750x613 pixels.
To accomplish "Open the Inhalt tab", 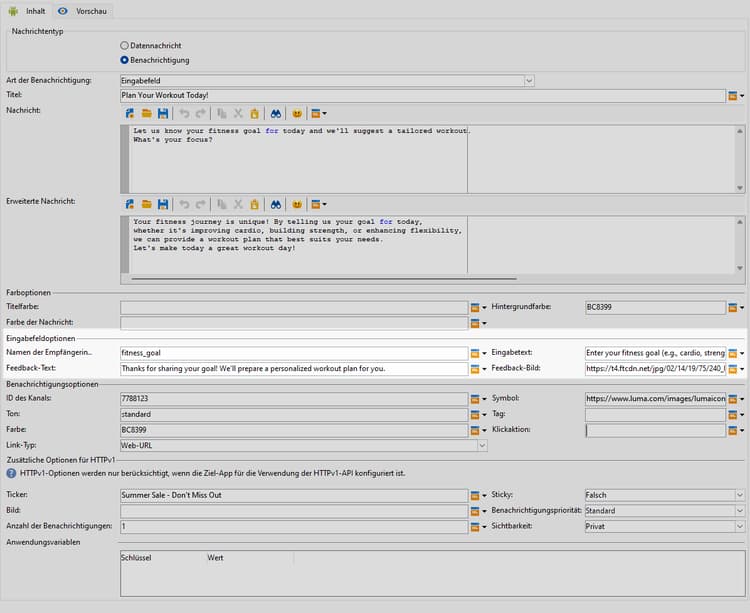I will 27,10.
